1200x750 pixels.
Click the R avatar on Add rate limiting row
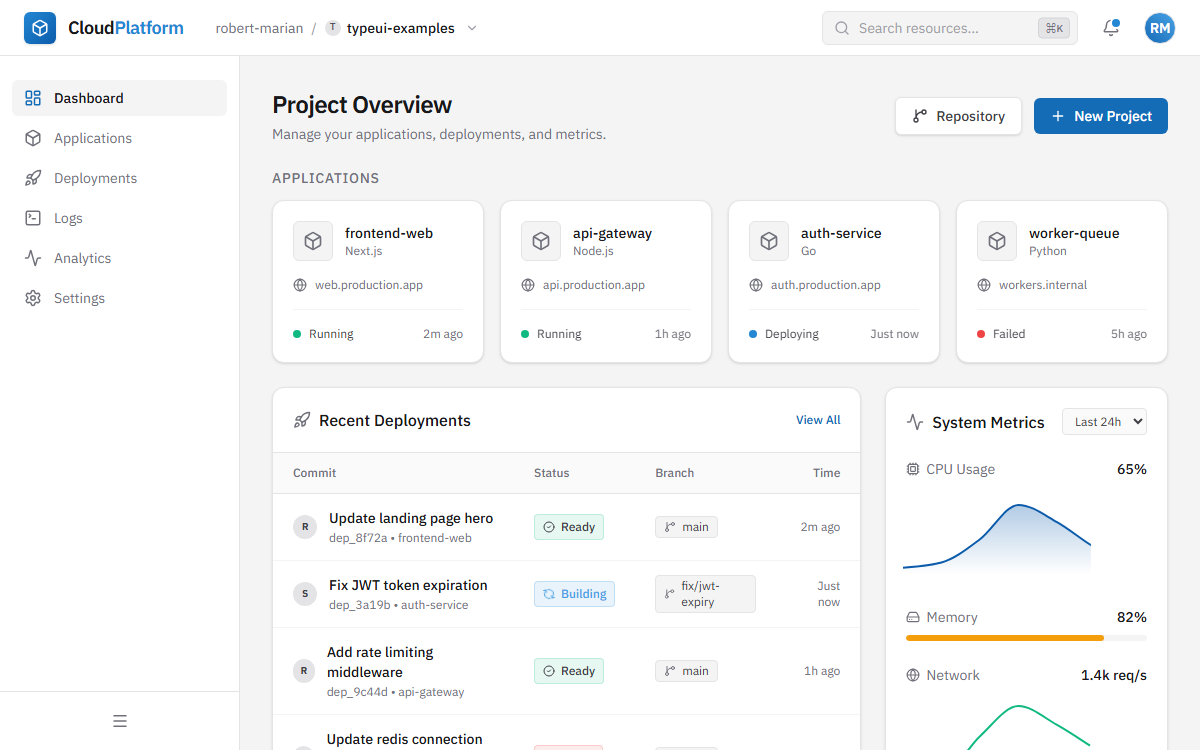[304, 671]
